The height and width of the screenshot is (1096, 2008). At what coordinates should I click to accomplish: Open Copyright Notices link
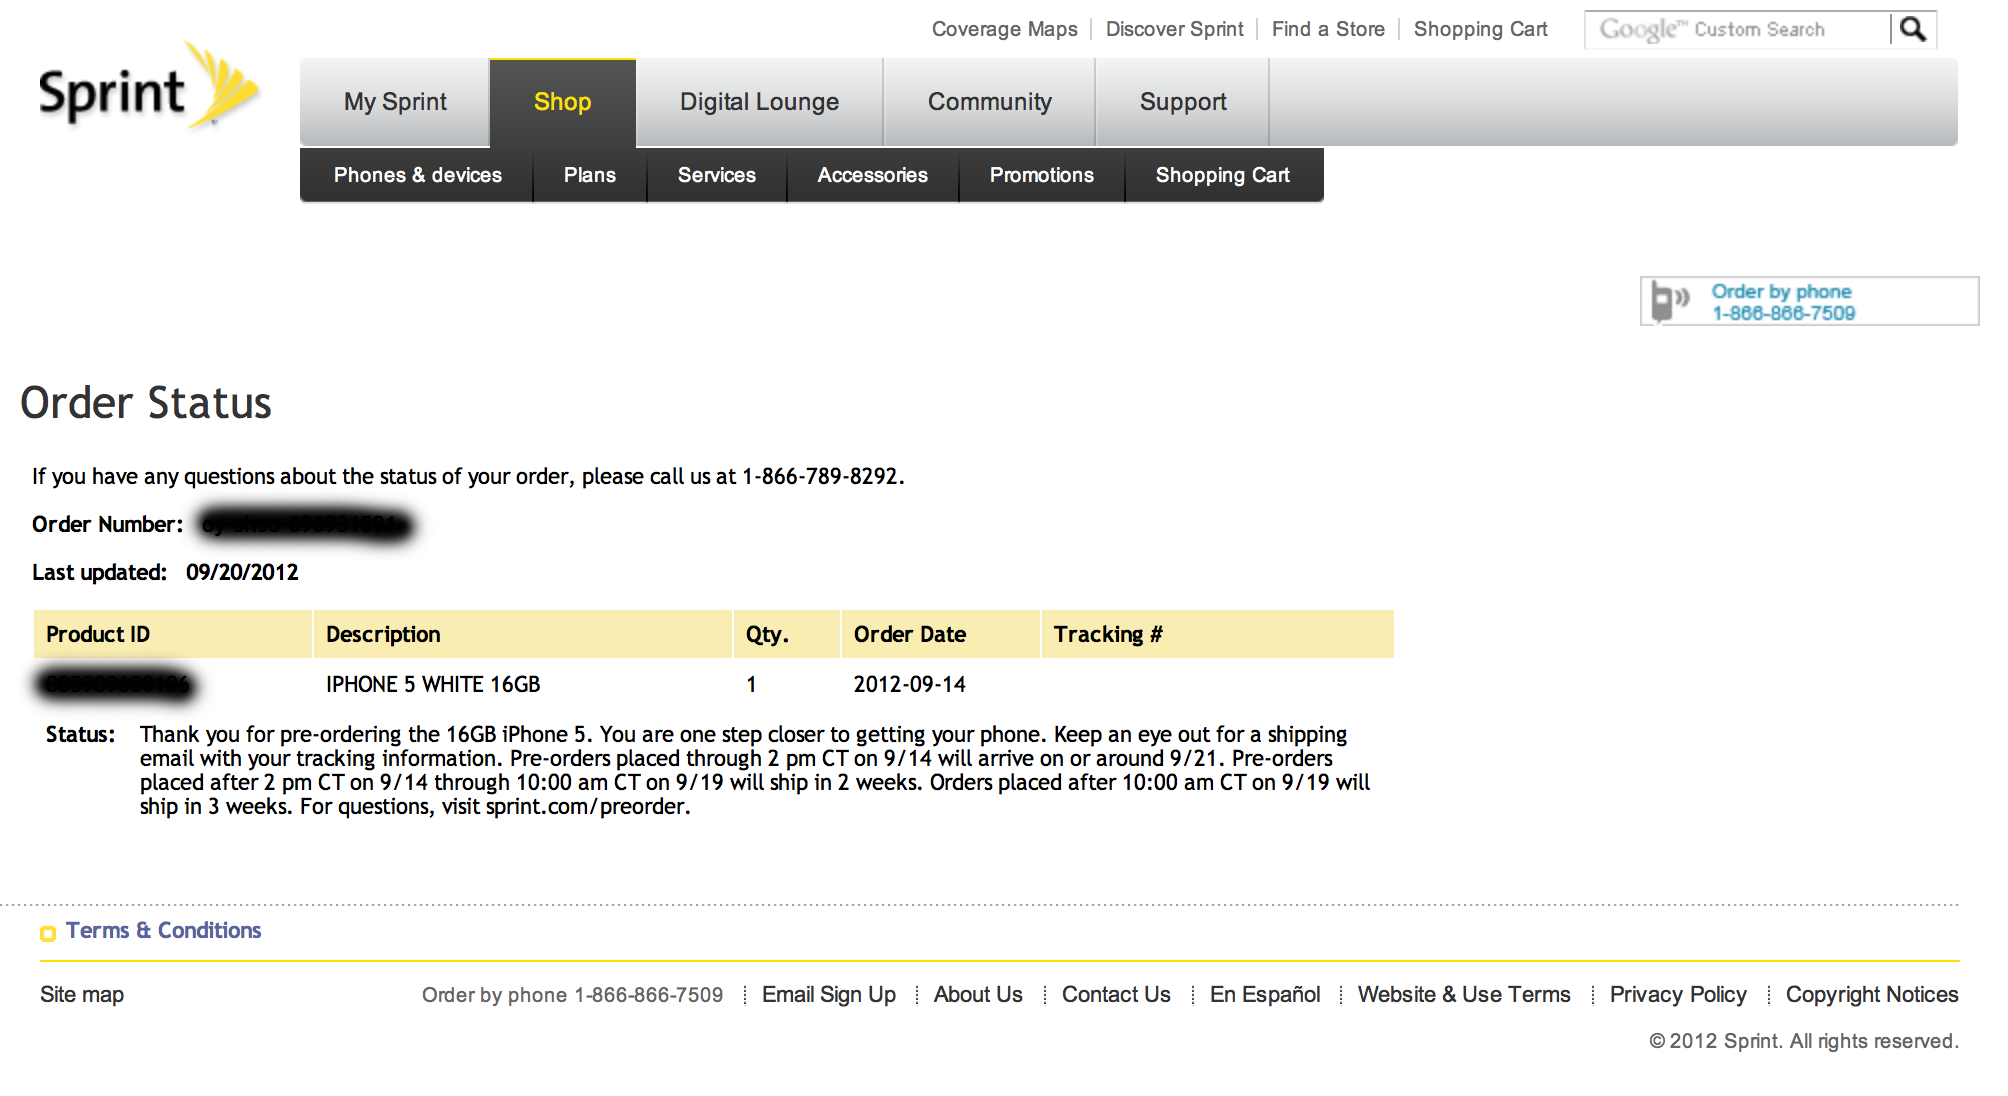[1872, 994]
